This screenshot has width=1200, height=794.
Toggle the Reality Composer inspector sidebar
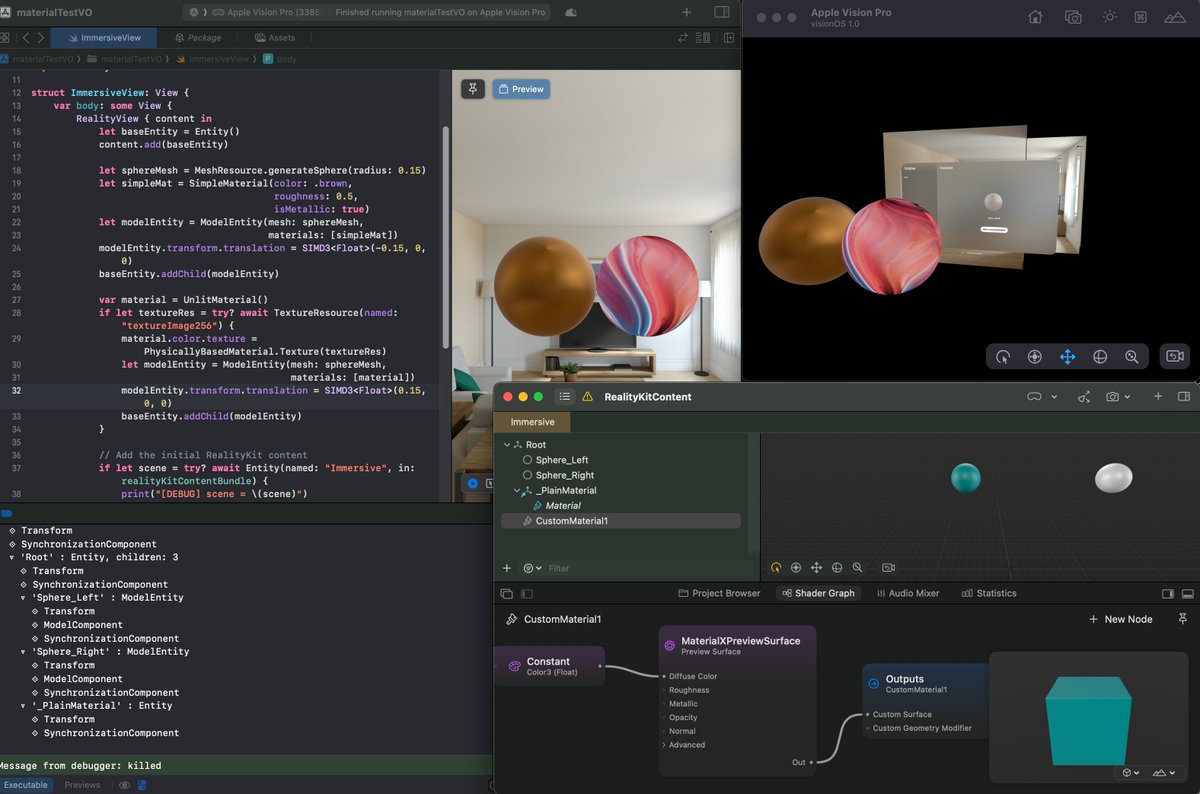pyautogui.click(x=1185, y=397)
